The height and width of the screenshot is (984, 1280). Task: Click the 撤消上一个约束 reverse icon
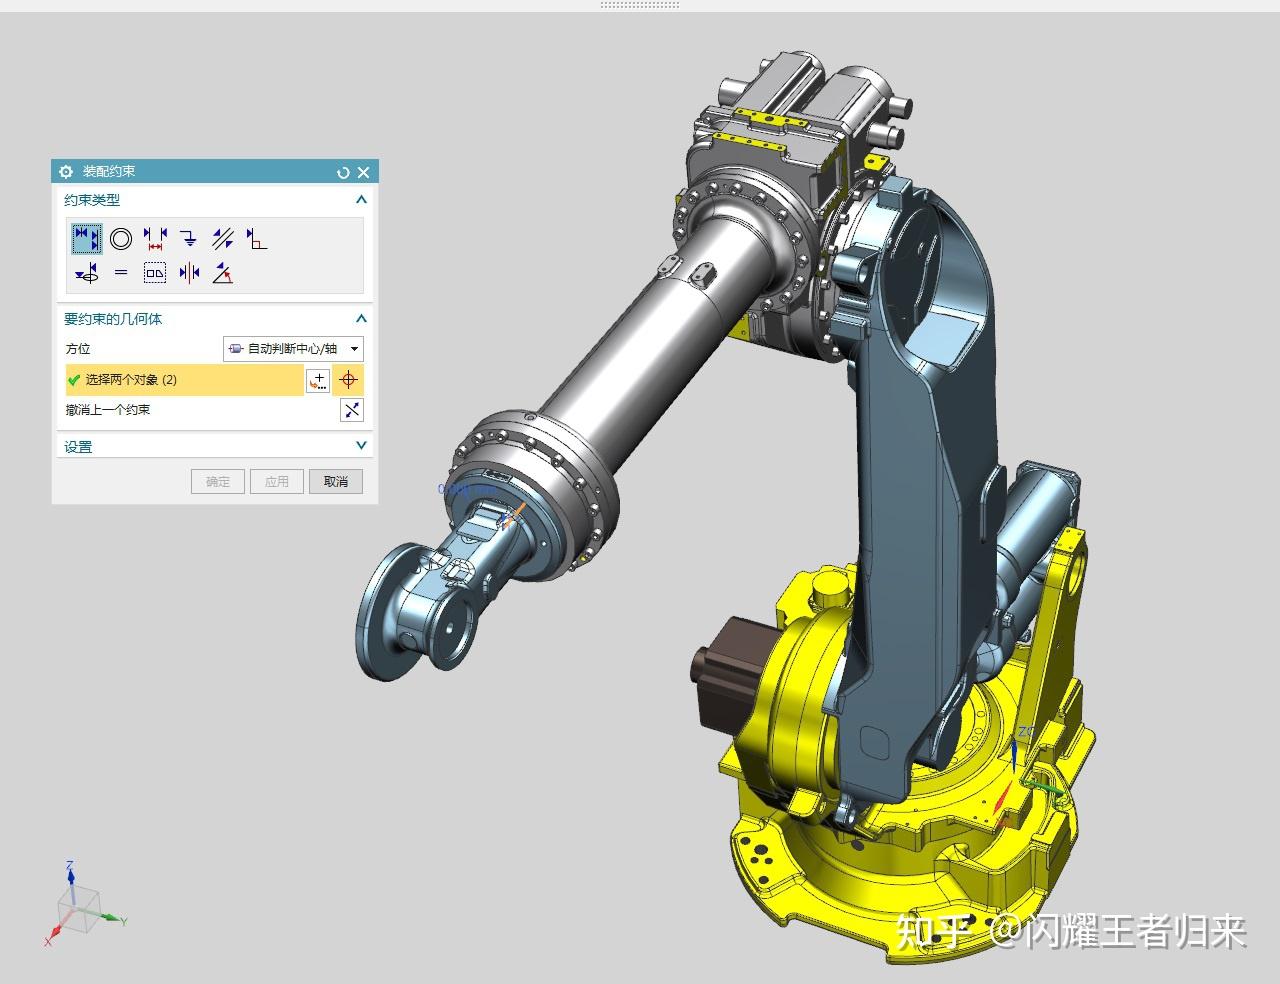pos(352,410)
